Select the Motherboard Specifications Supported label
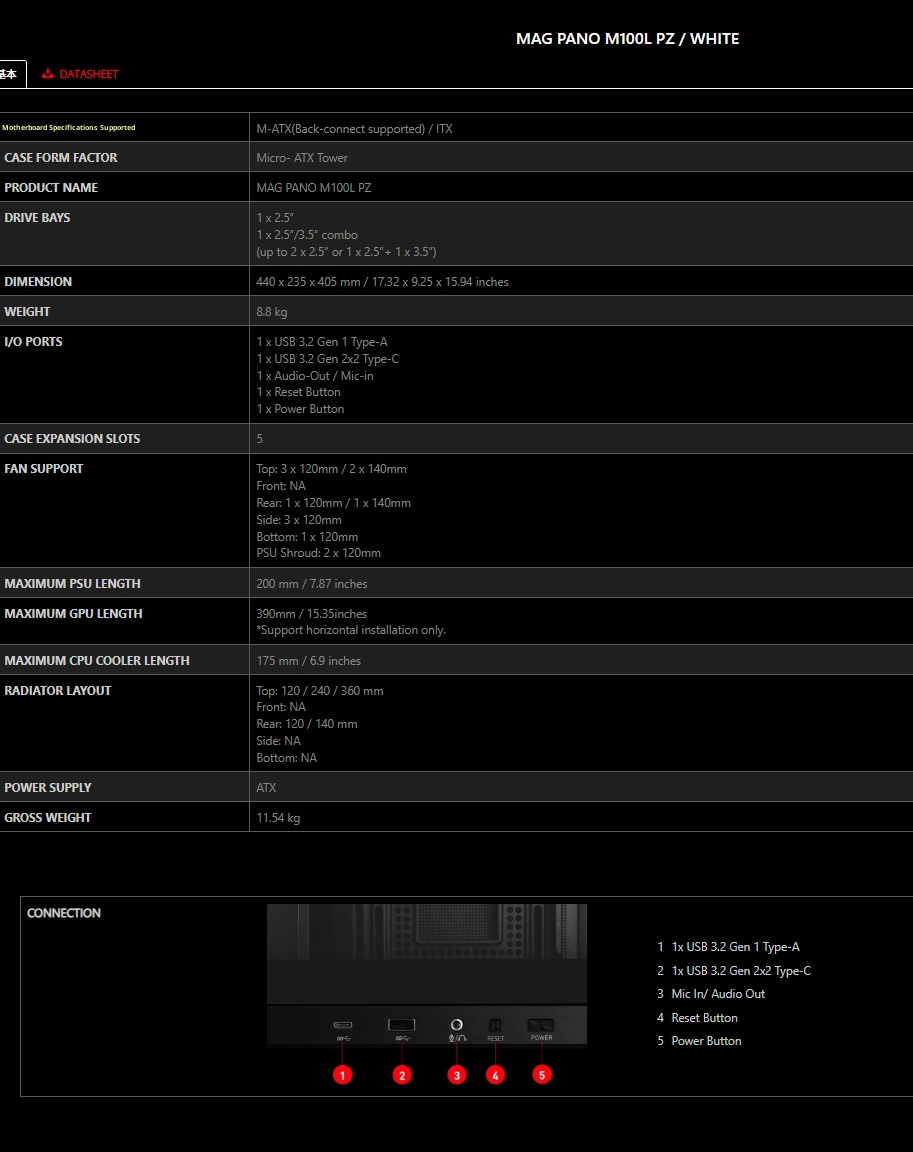 (68, 128)
